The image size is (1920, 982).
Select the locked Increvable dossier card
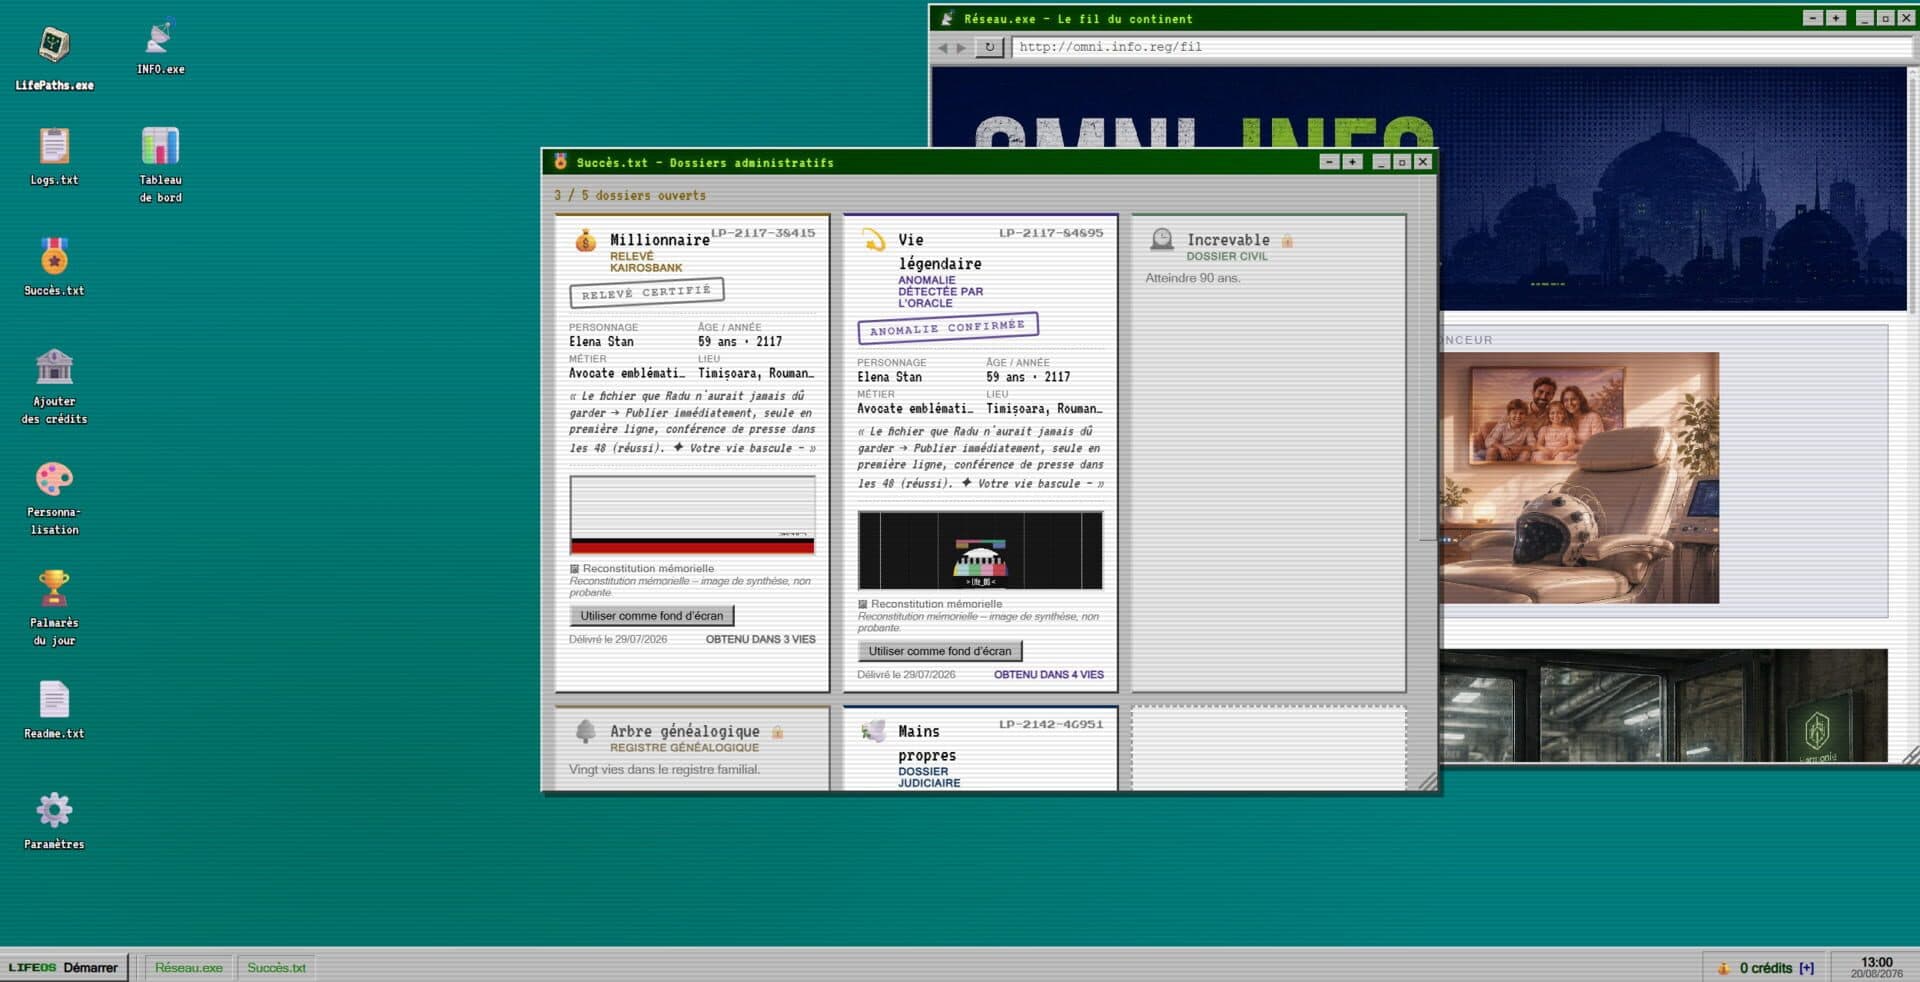(x=1268, y=452)
